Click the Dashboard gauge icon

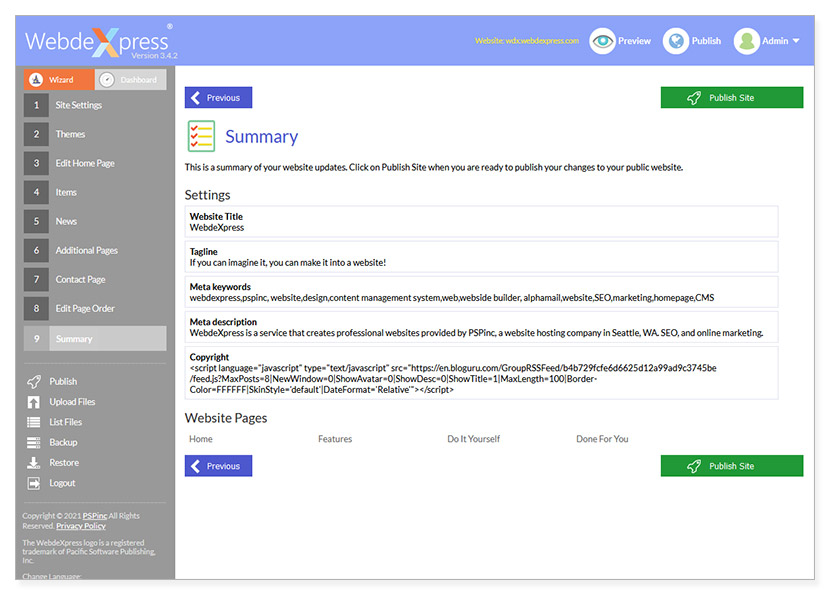point(107,79)
